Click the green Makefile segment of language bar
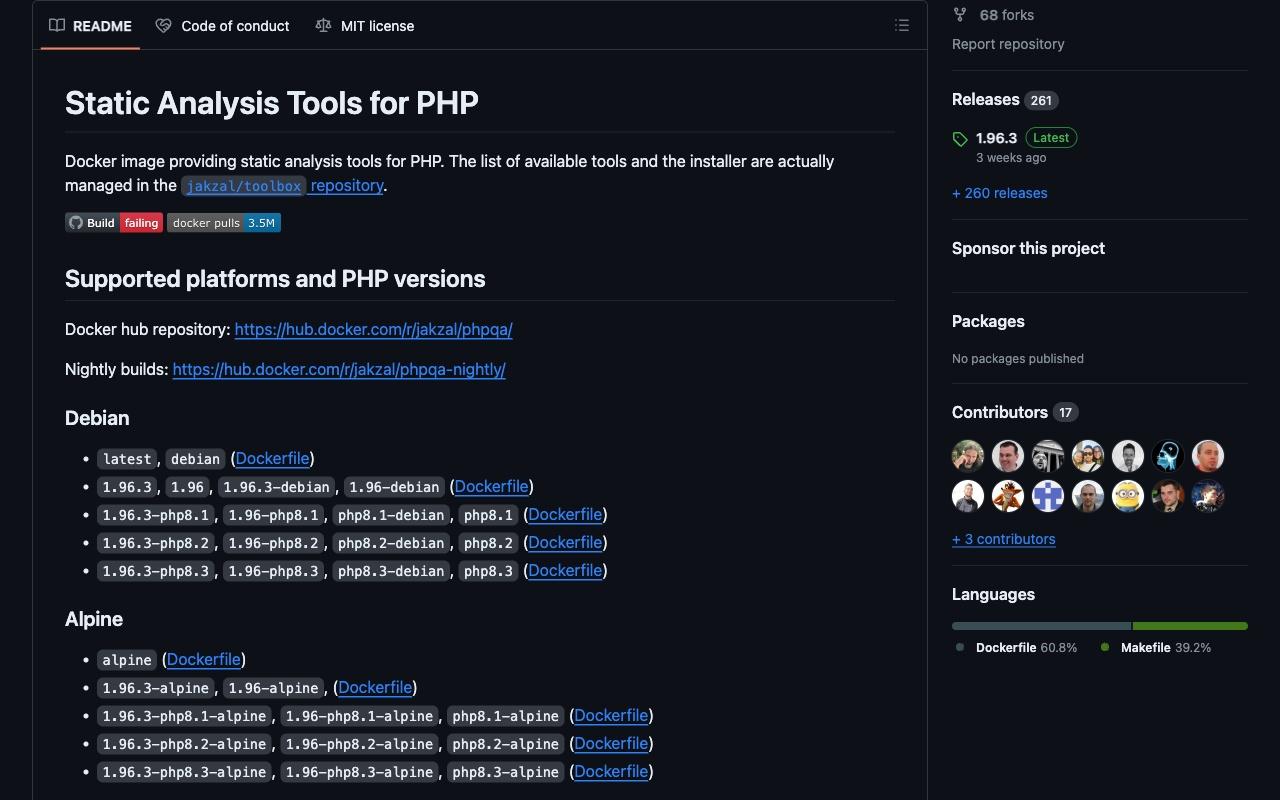 tap(1190, 626)
